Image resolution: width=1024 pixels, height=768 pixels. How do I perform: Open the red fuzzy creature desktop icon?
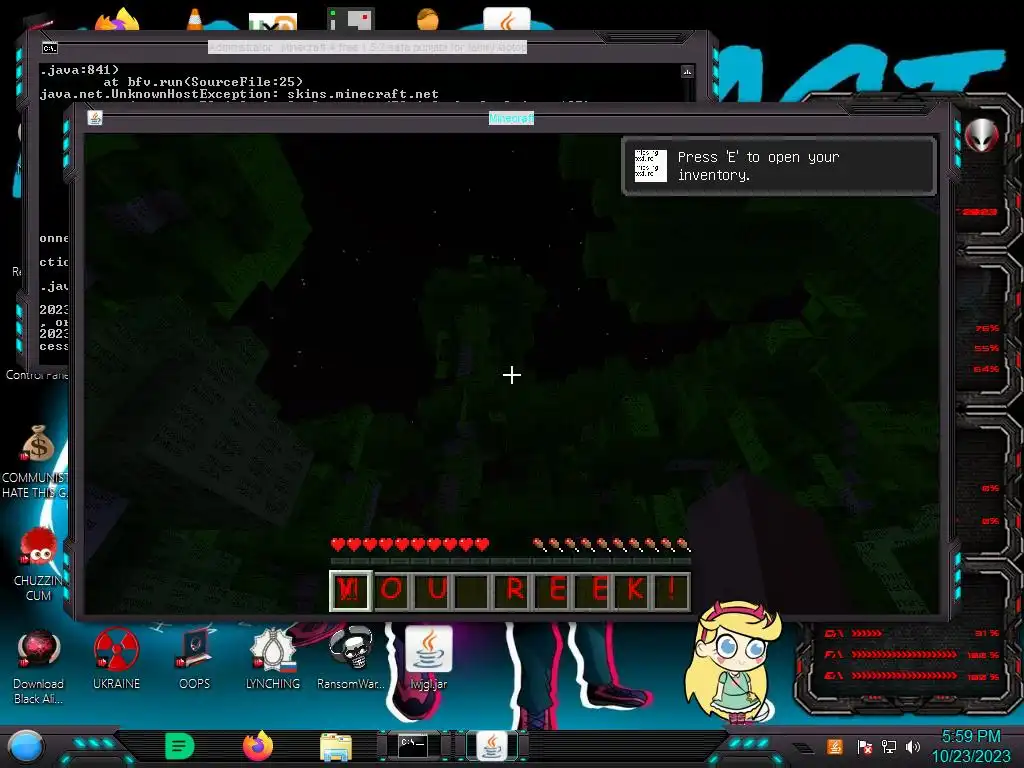tap(39, 547)
